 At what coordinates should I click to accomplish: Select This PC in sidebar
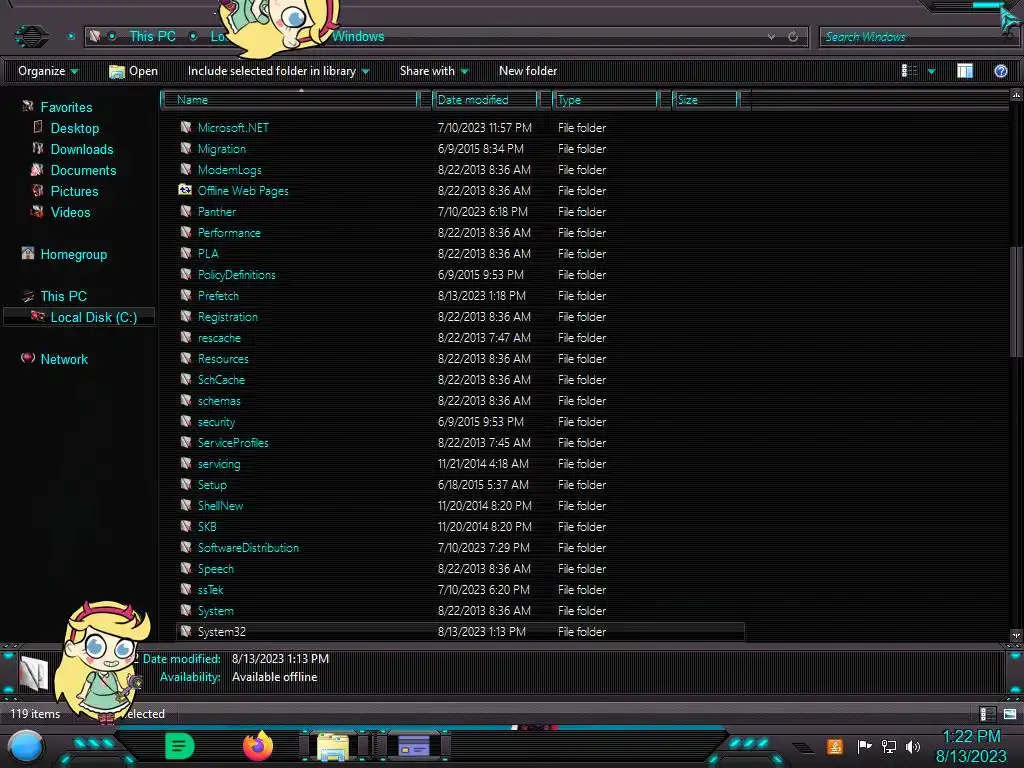[63, 296]
